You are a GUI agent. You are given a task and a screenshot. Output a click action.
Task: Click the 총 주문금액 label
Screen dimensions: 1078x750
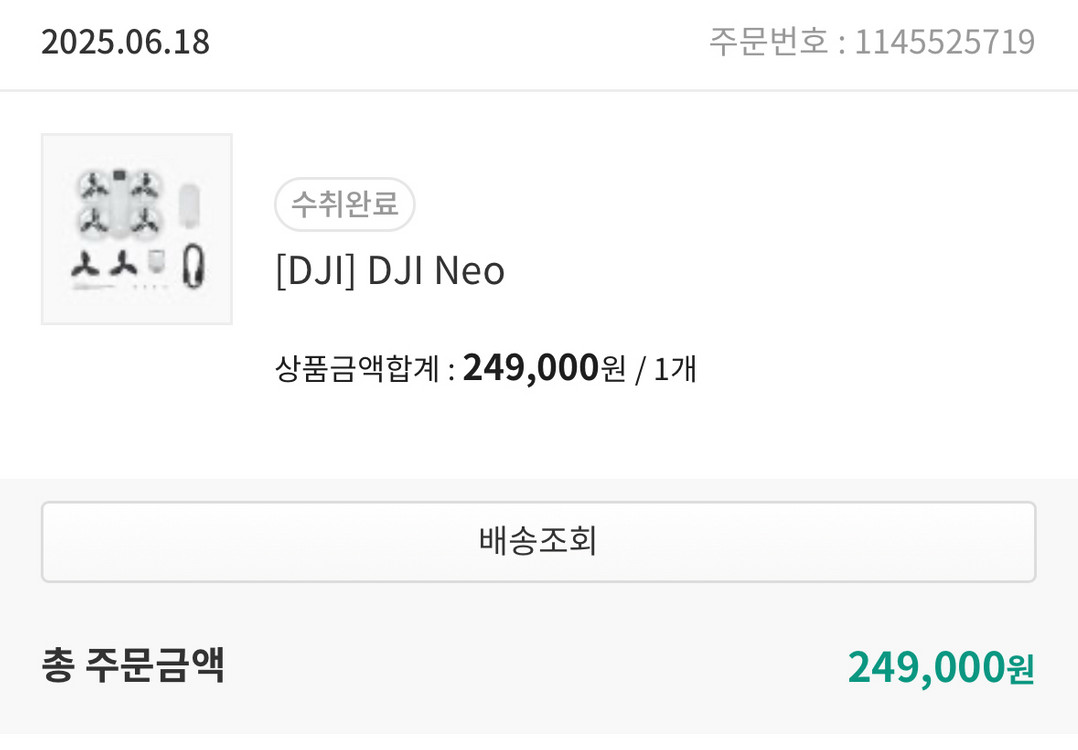(130, 665)
